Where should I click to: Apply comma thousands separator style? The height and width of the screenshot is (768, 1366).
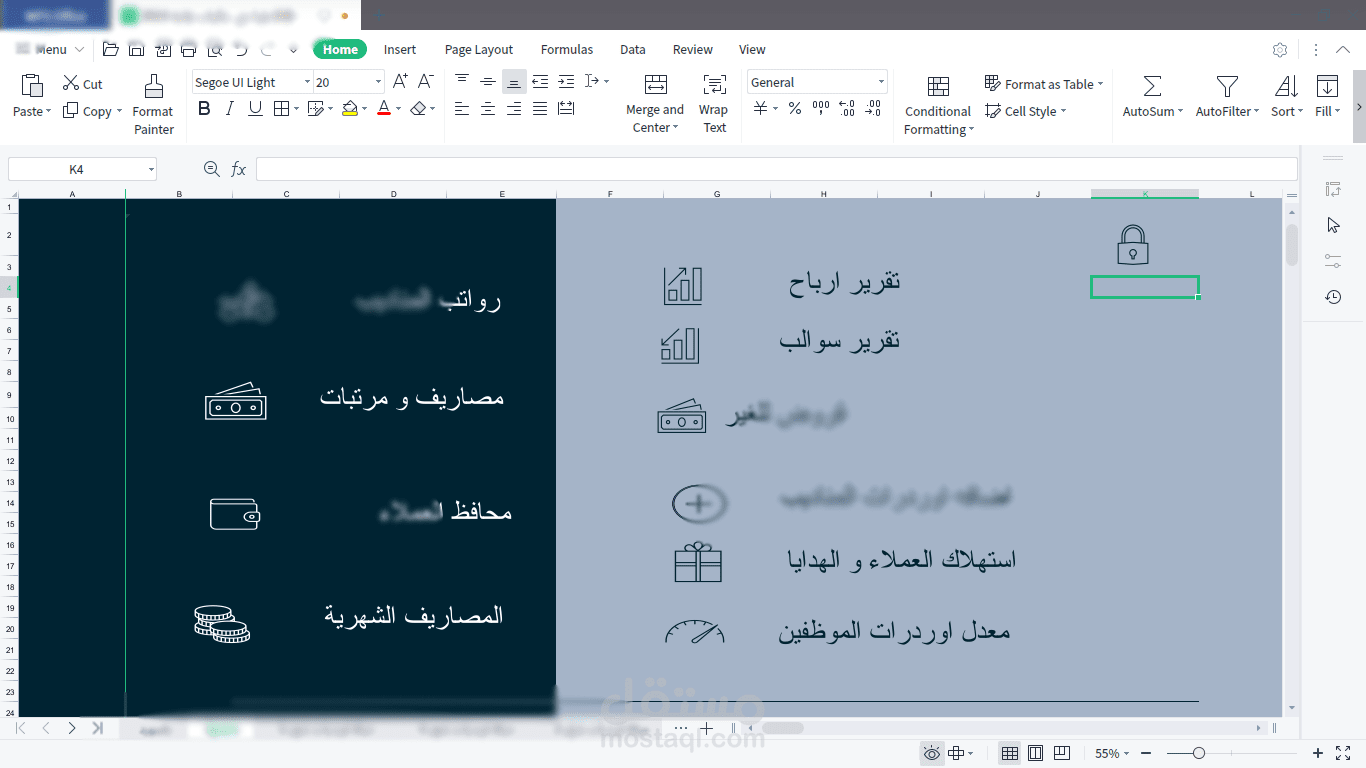pyautogui.click(x=821, y=109)
